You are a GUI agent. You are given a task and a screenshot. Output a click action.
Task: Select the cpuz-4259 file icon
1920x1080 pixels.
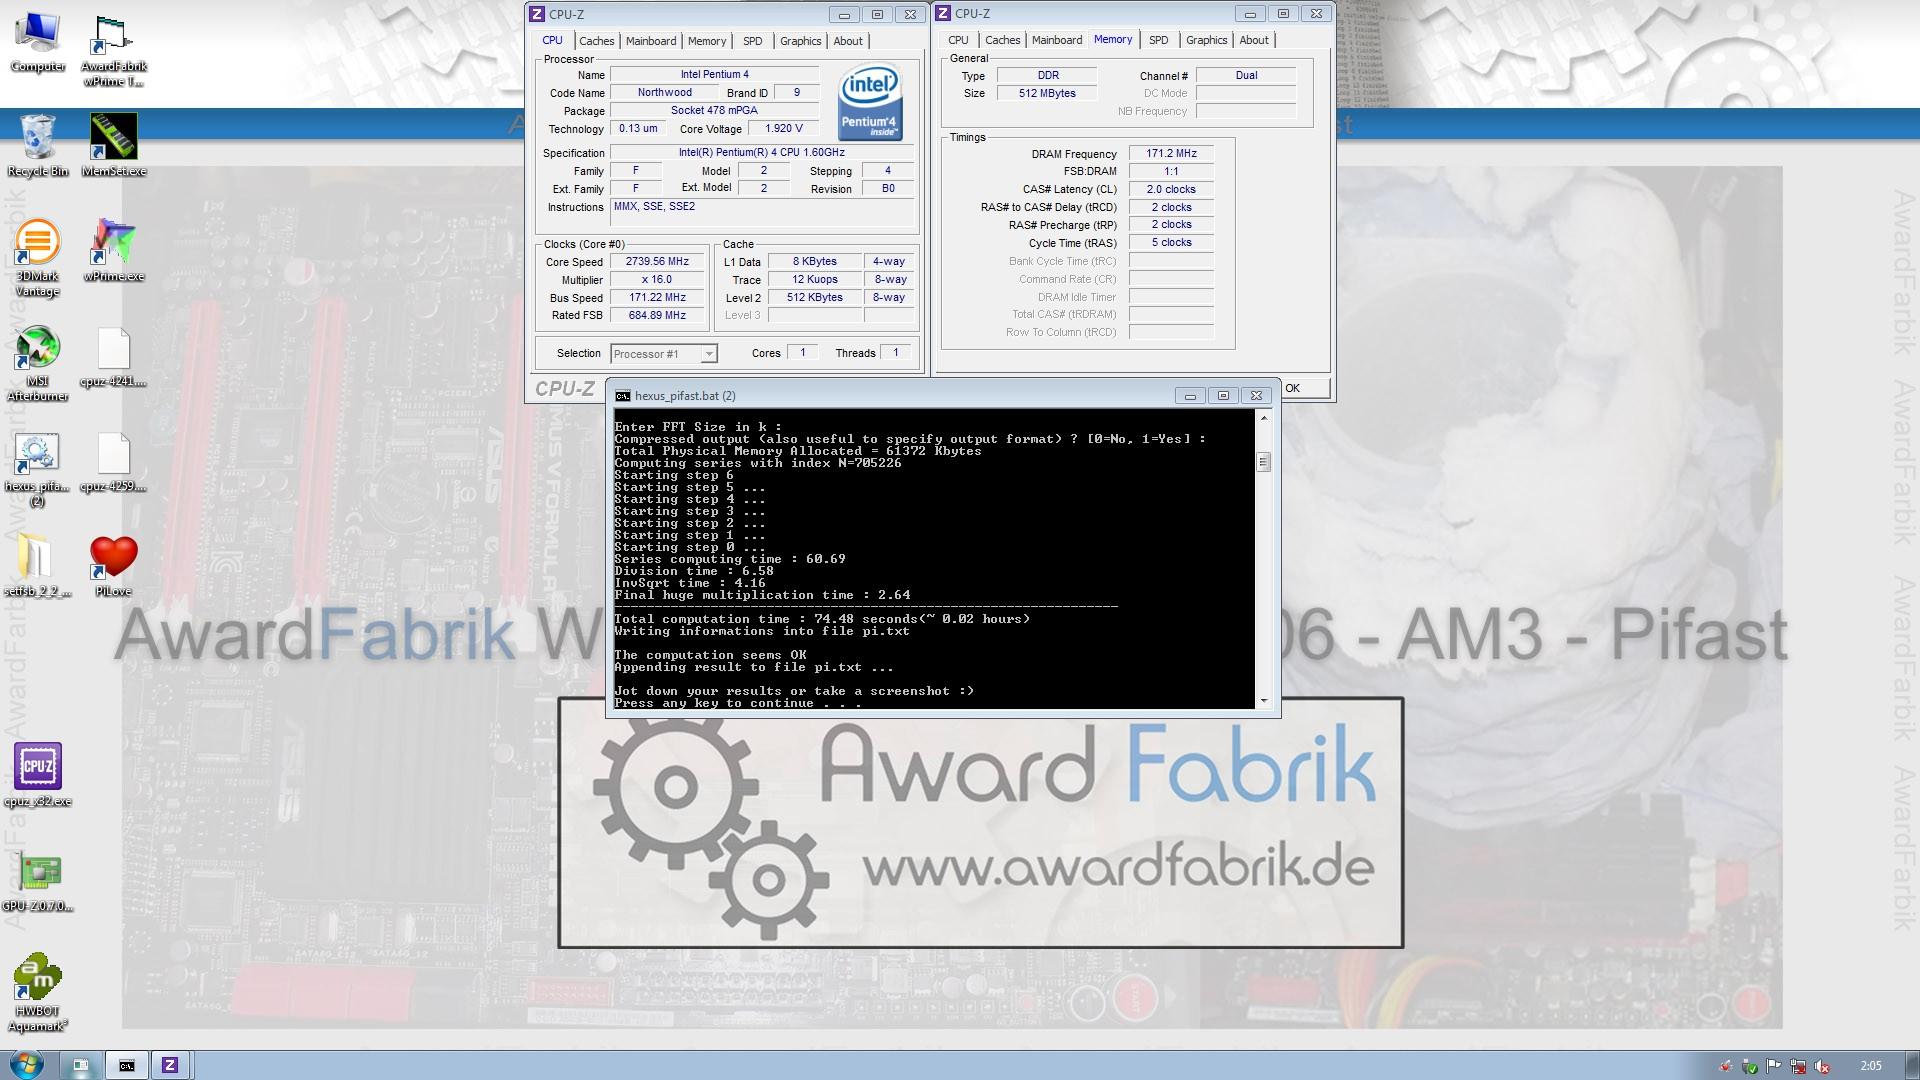(x=114, y=464)
